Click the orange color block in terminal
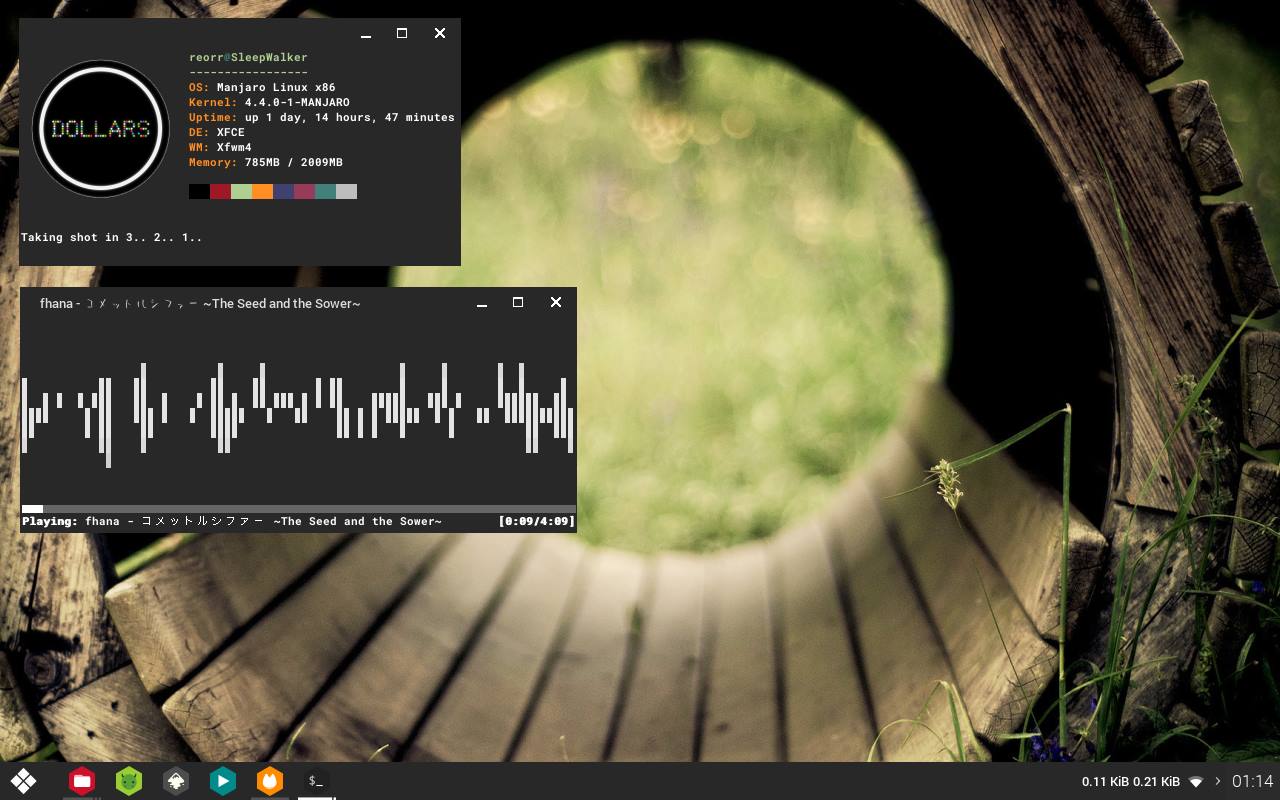The width and height of the screenshot is (1280, 800). pyautogui.click(x=262, y=192)
